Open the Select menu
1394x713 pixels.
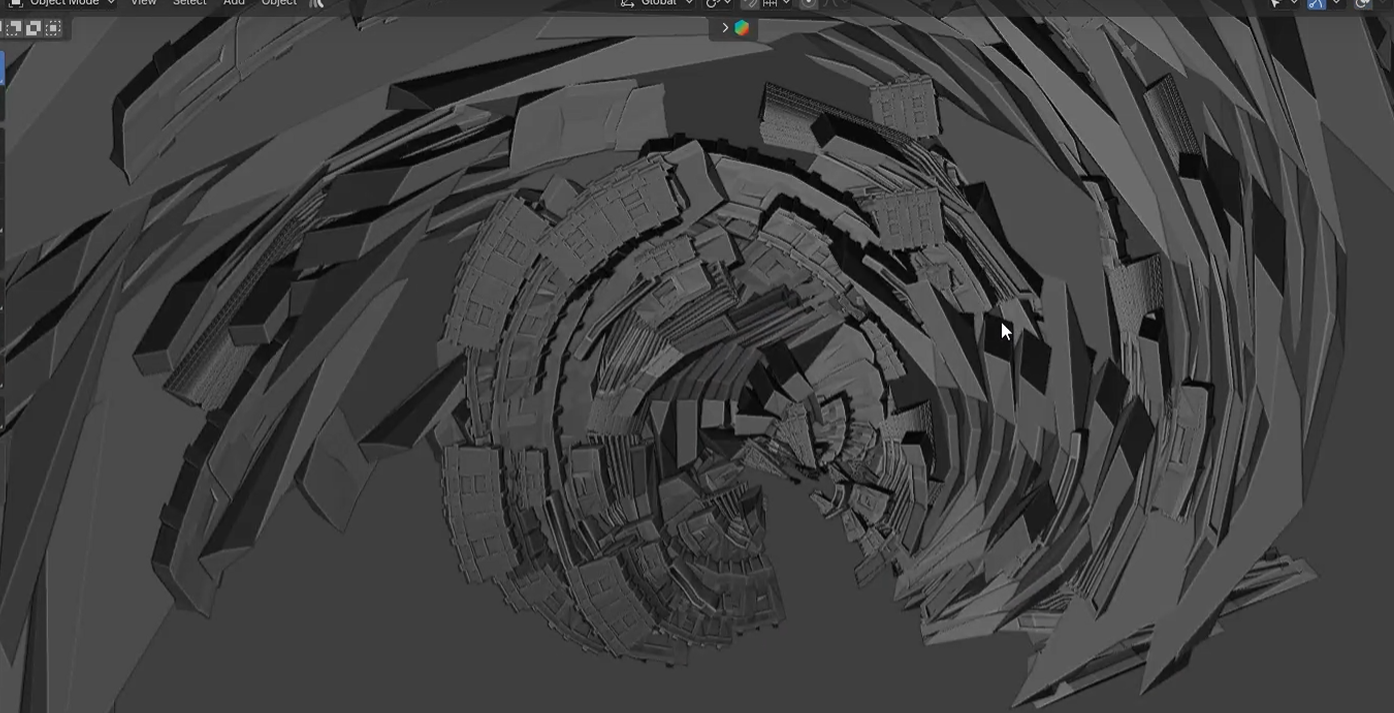click(x=189, y=3)
